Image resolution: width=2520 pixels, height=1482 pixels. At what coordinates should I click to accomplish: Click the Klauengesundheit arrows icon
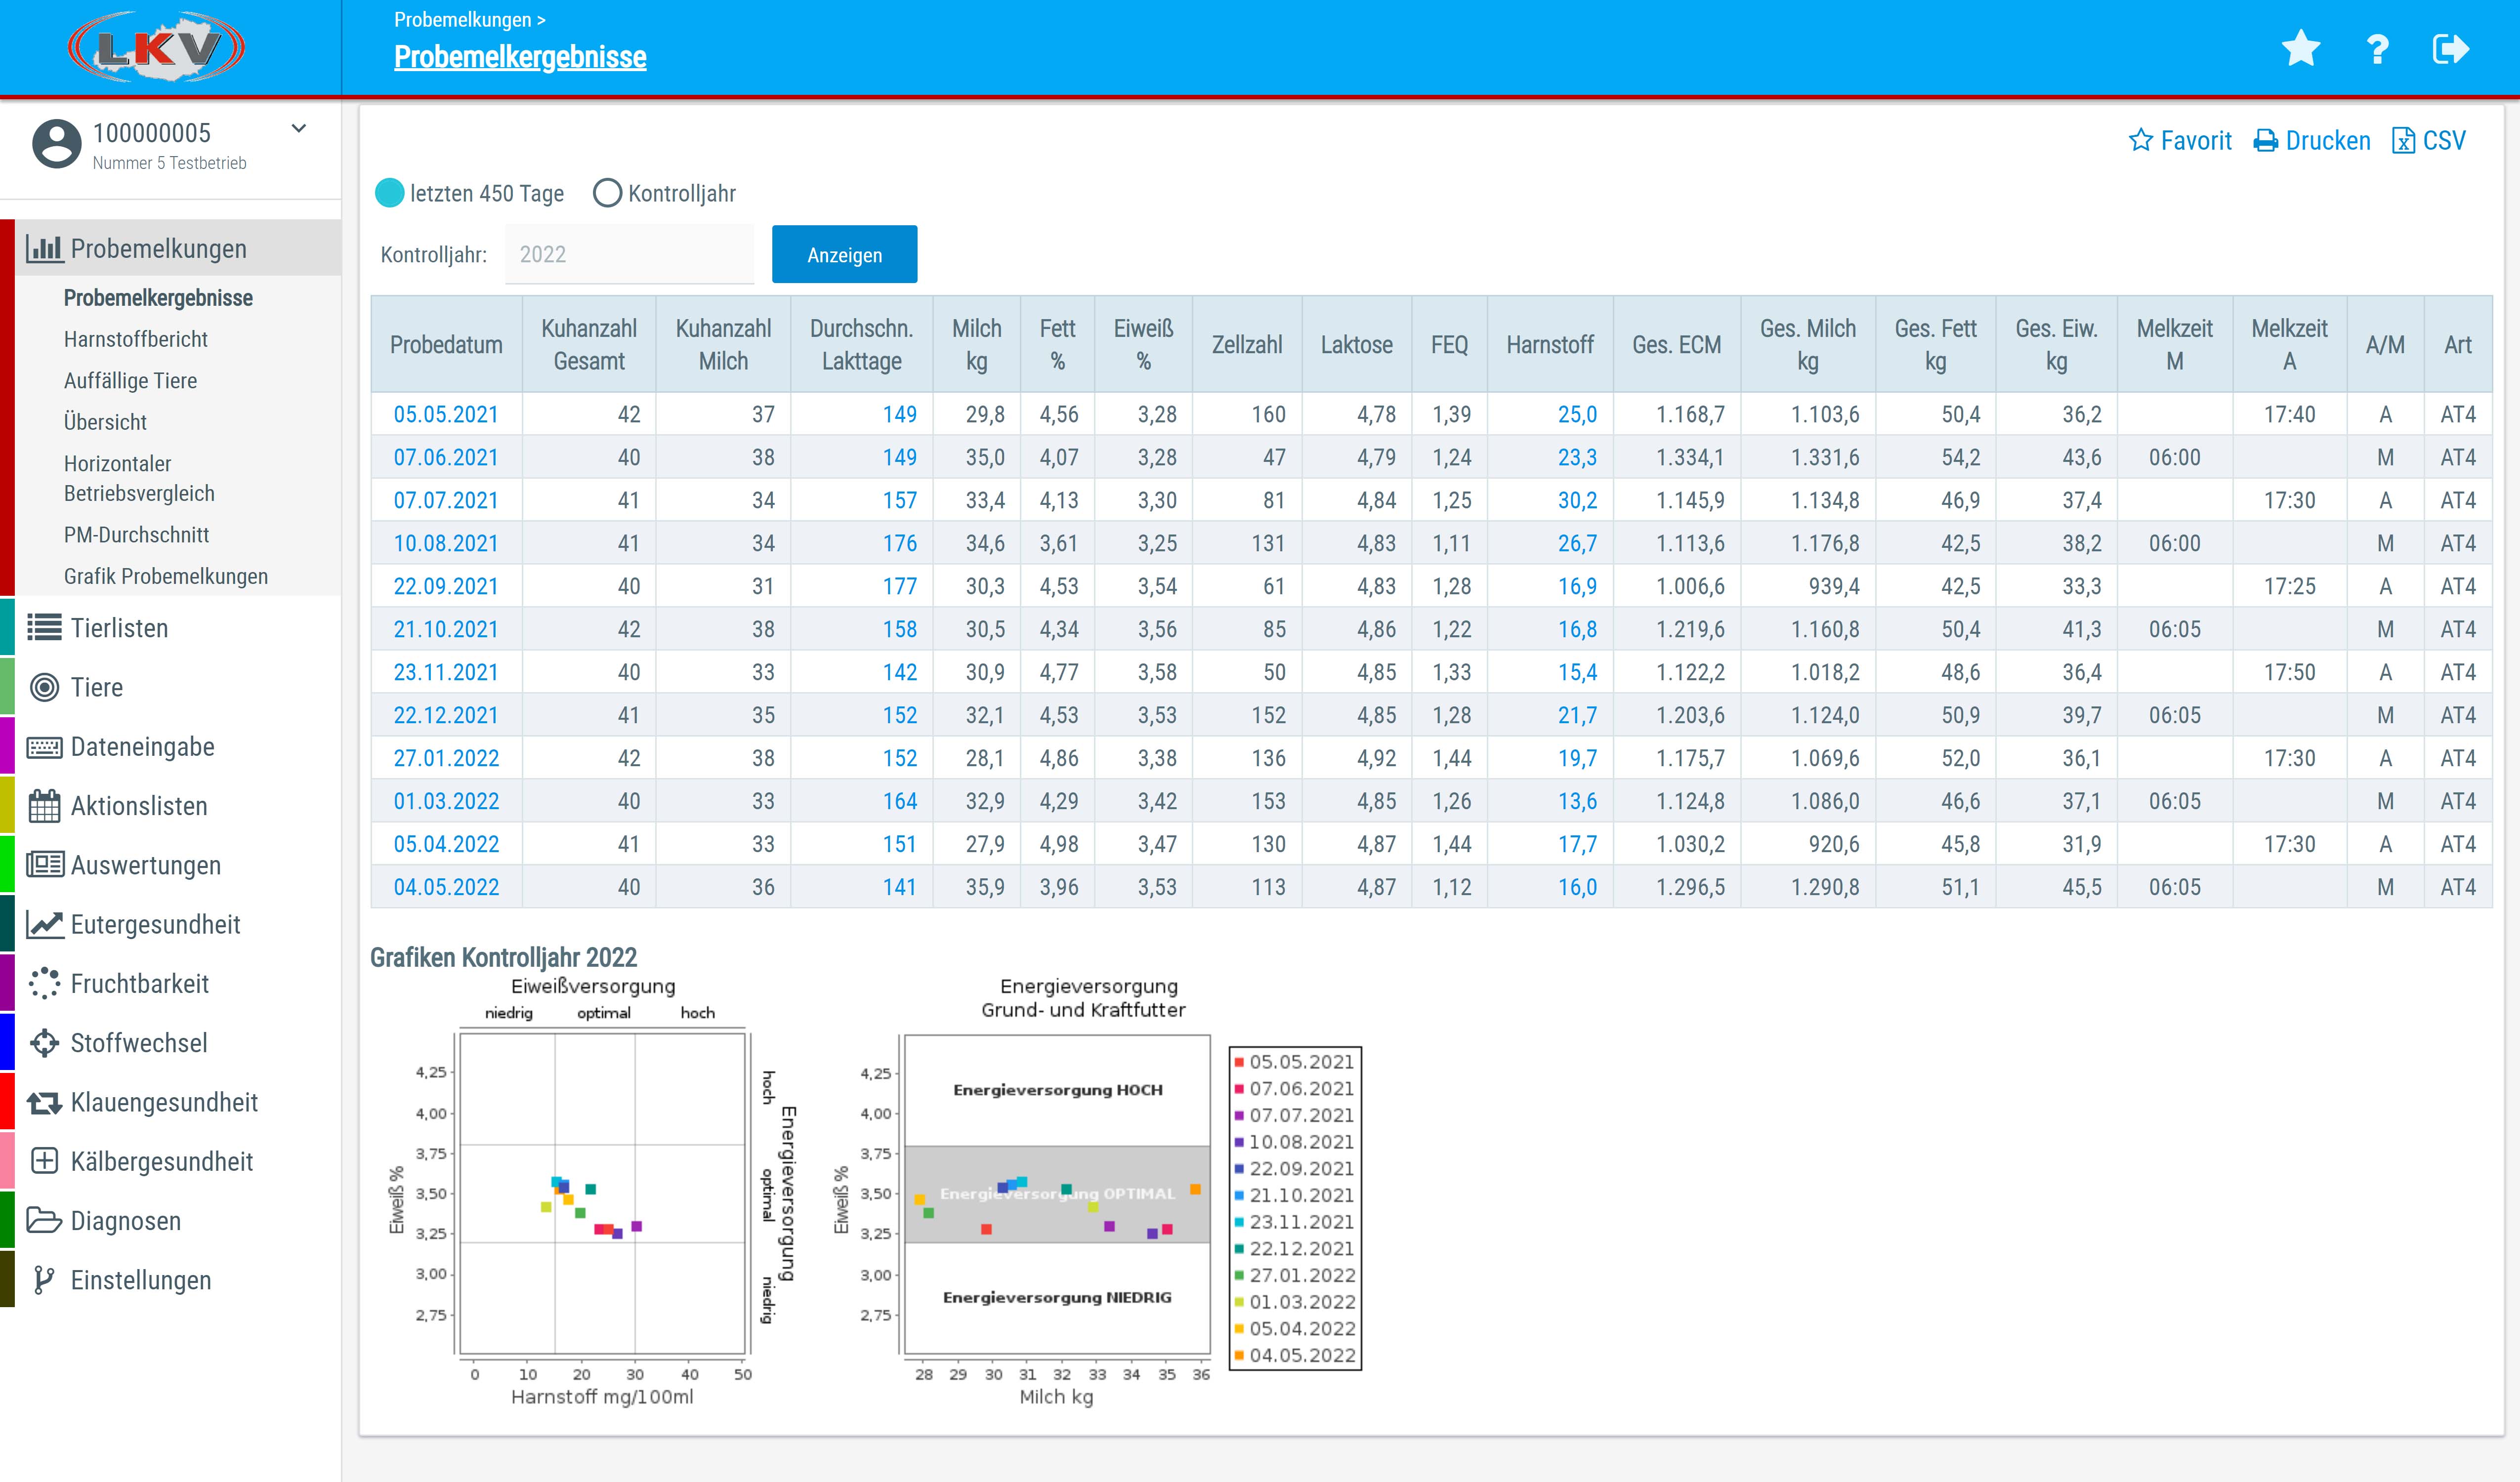click(44, 1102)
